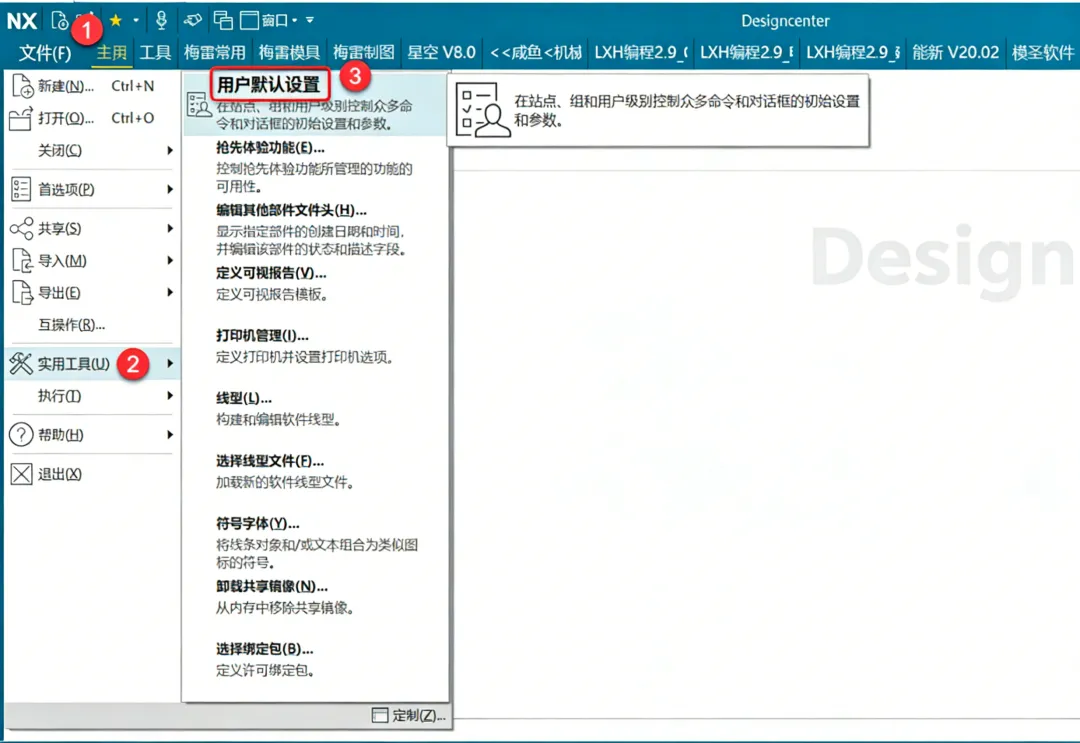Select 退出(X) exit menu entry text
The width and height of the screenshot is (1080, 743).
tap(60, 474)
